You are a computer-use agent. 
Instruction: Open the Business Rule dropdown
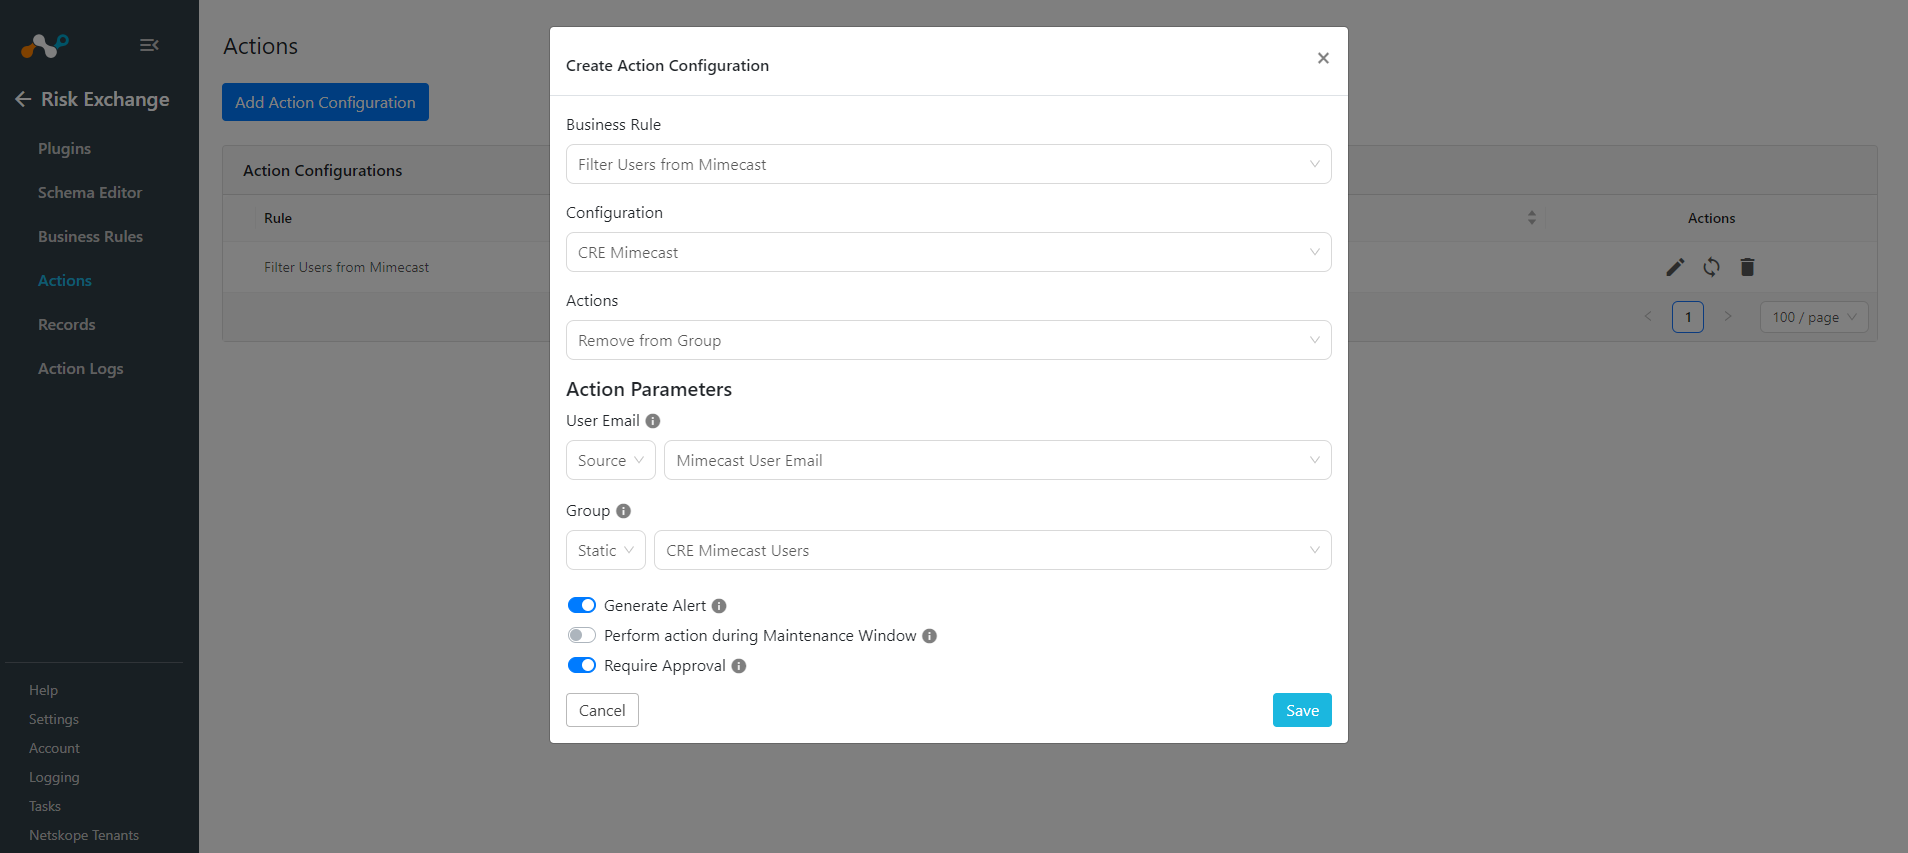(948, 164)
